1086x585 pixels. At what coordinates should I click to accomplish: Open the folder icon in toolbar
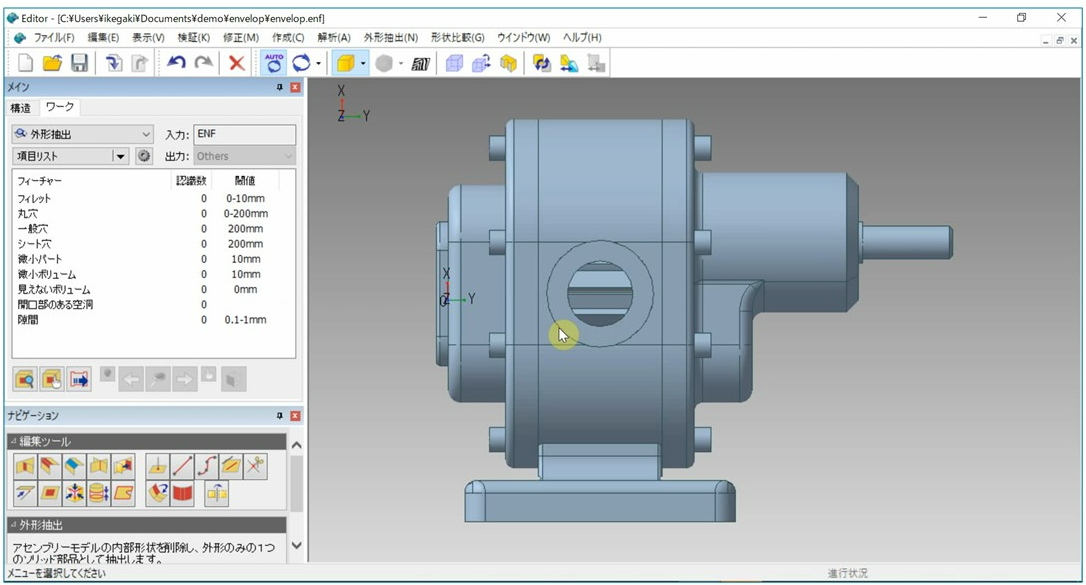pos(52,63)
